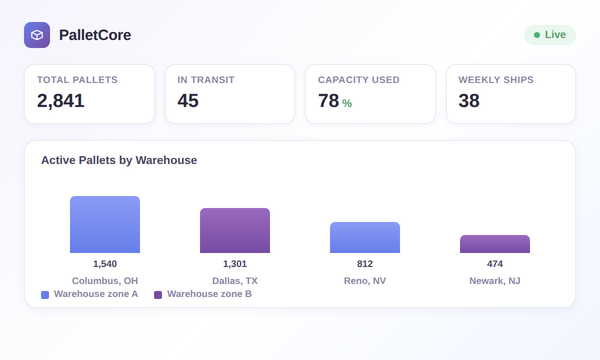The height and width of the screenshot is (360, 600).
Task: Click the TOTAL PALLETS label
Action: (x=77, y=80)
